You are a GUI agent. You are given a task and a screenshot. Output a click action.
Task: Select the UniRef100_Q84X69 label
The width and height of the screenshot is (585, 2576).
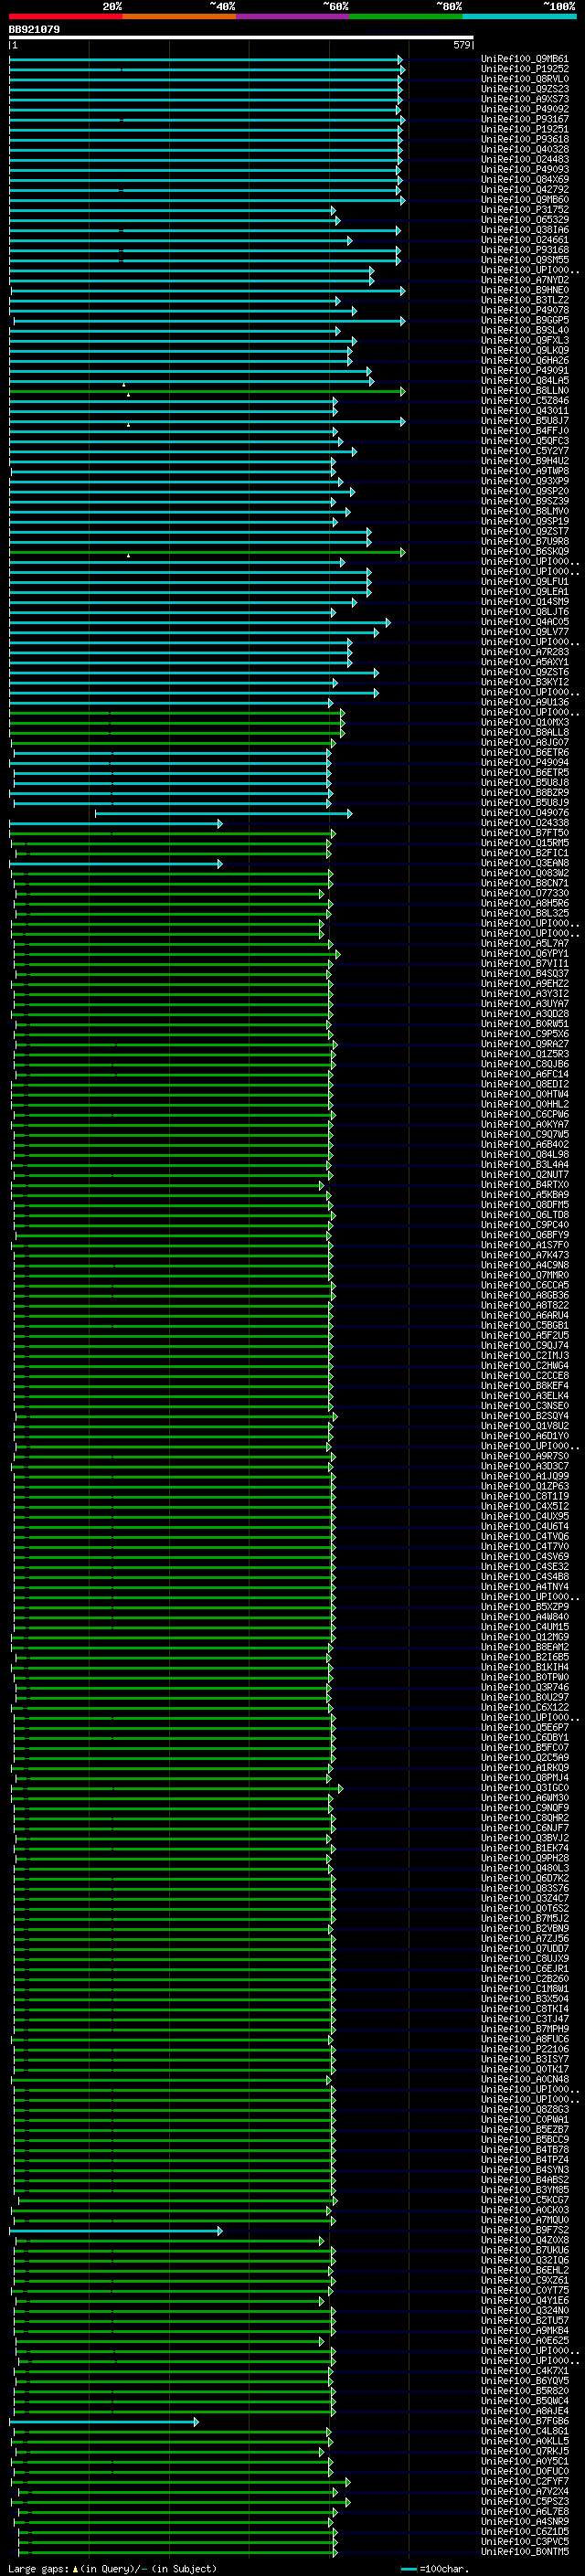pos(525,179)
